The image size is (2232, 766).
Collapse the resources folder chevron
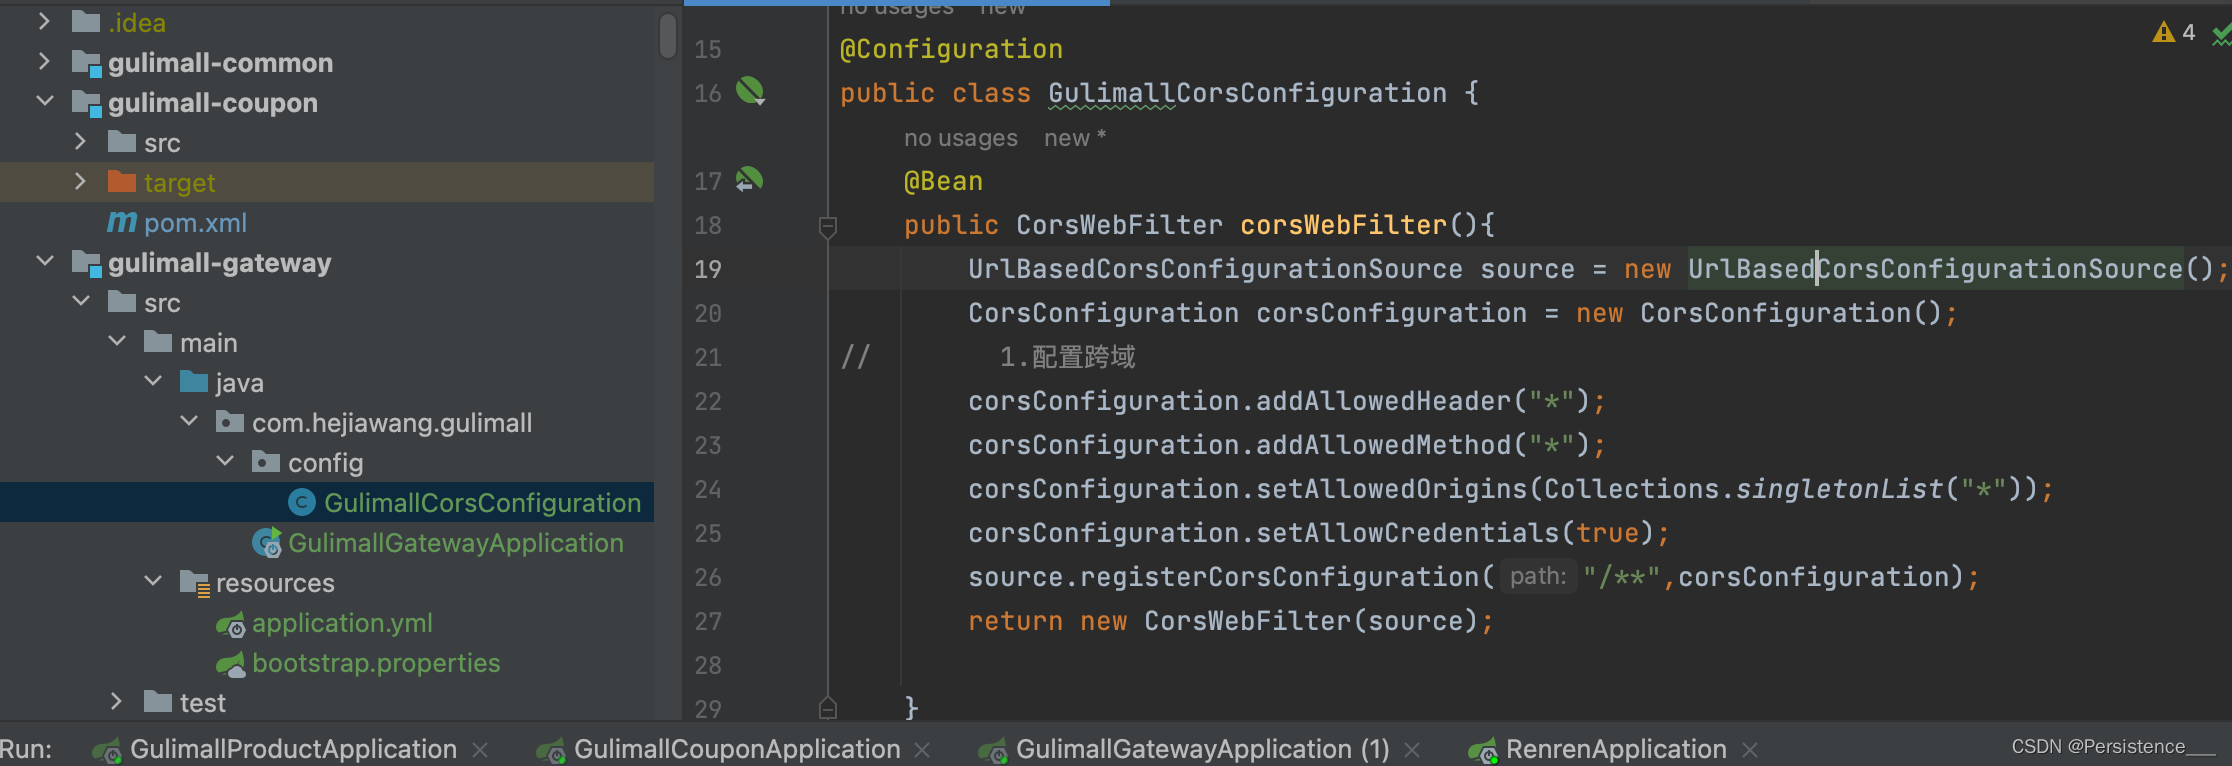(152, 581)
